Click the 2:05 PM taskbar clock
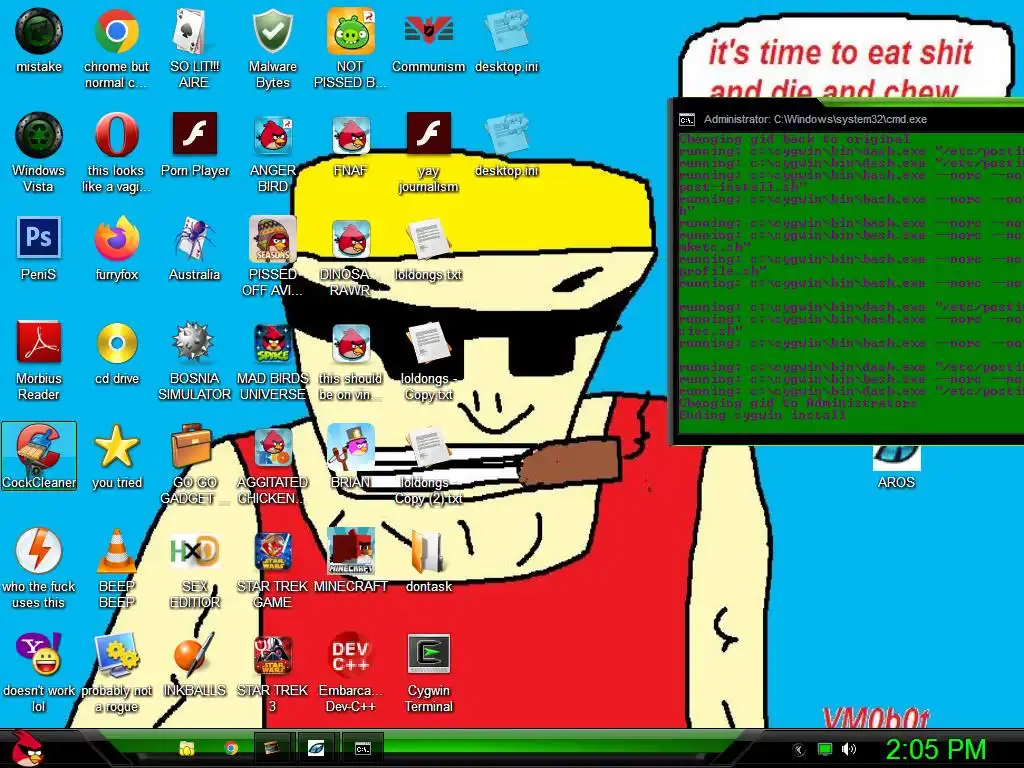This screenshot has height=768, width=1024. tap(936, 749)
